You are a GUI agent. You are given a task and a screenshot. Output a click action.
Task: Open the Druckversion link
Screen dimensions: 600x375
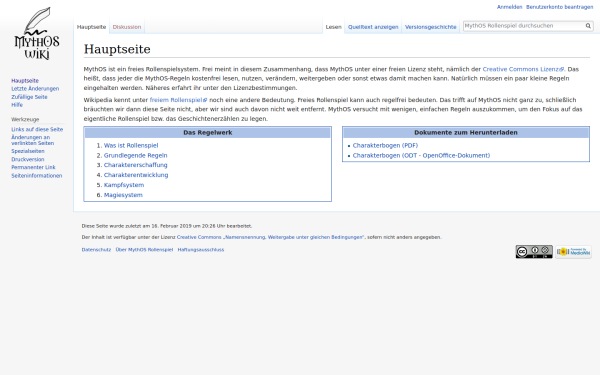[28, 159]
